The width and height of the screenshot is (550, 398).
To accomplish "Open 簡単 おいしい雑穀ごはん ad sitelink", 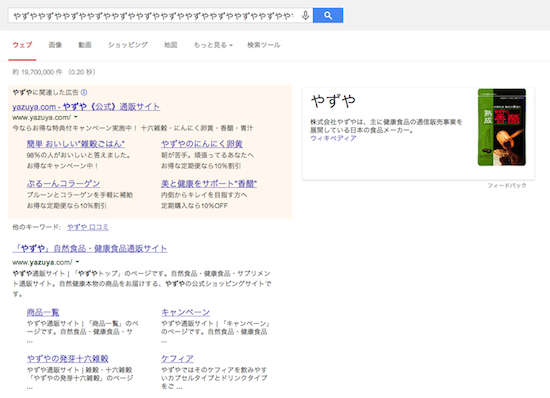I will point(76,144).
